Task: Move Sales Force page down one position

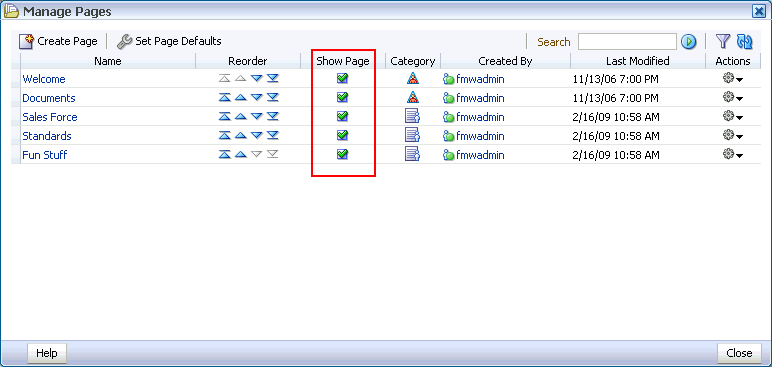Action: pos(257,117)
